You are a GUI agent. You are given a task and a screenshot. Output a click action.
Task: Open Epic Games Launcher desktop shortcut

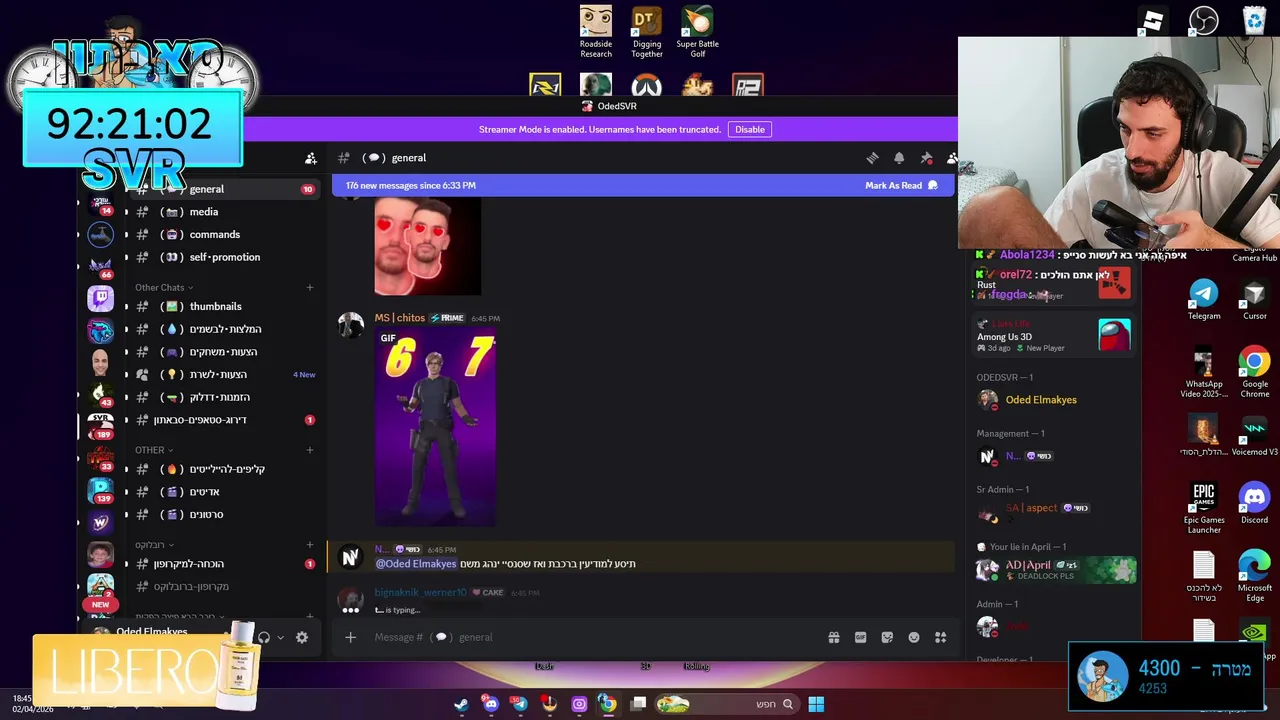point(1204,508)
